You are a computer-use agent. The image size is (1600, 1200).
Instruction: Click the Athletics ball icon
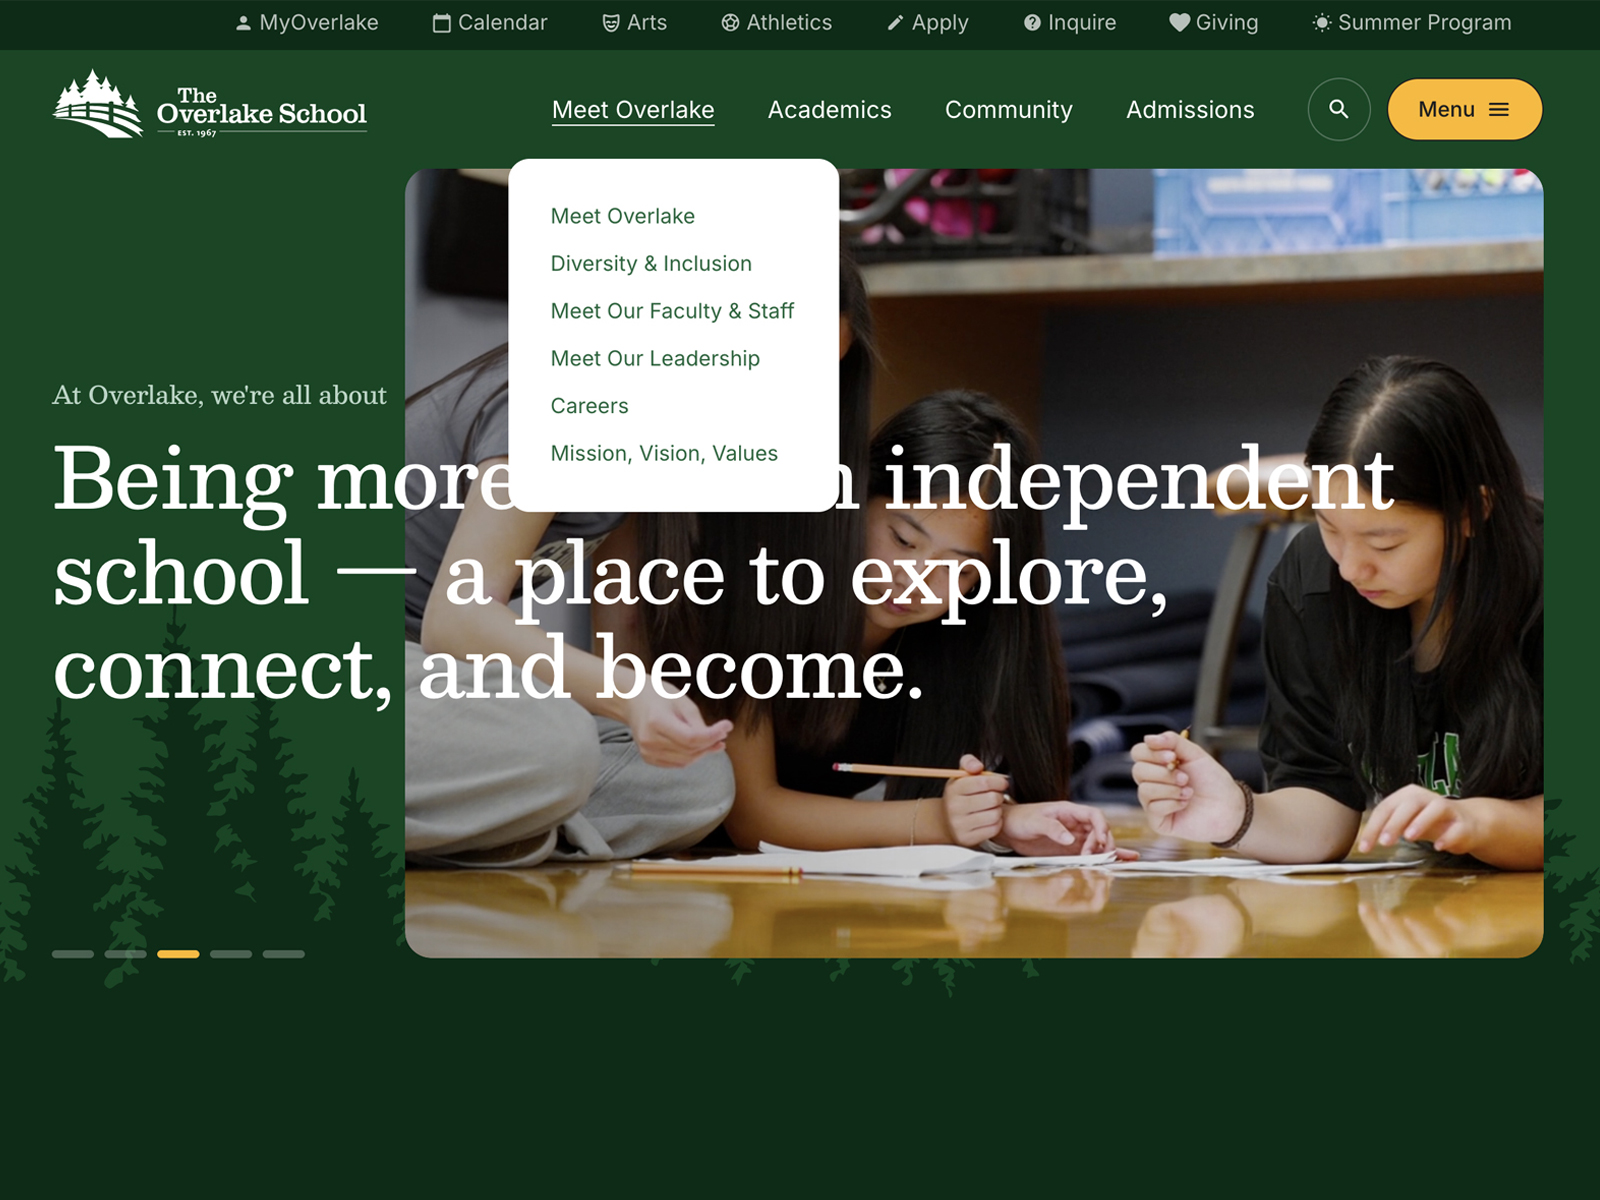click(730, 23)
